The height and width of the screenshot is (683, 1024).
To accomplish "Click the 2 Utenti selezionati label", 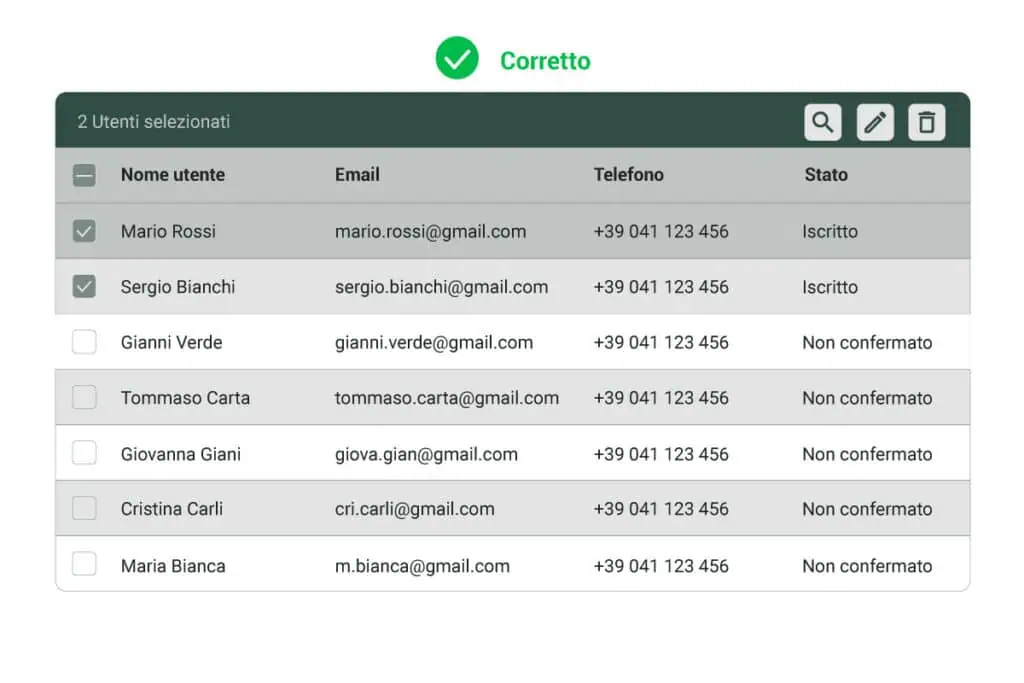I will (x=154, y=122).
